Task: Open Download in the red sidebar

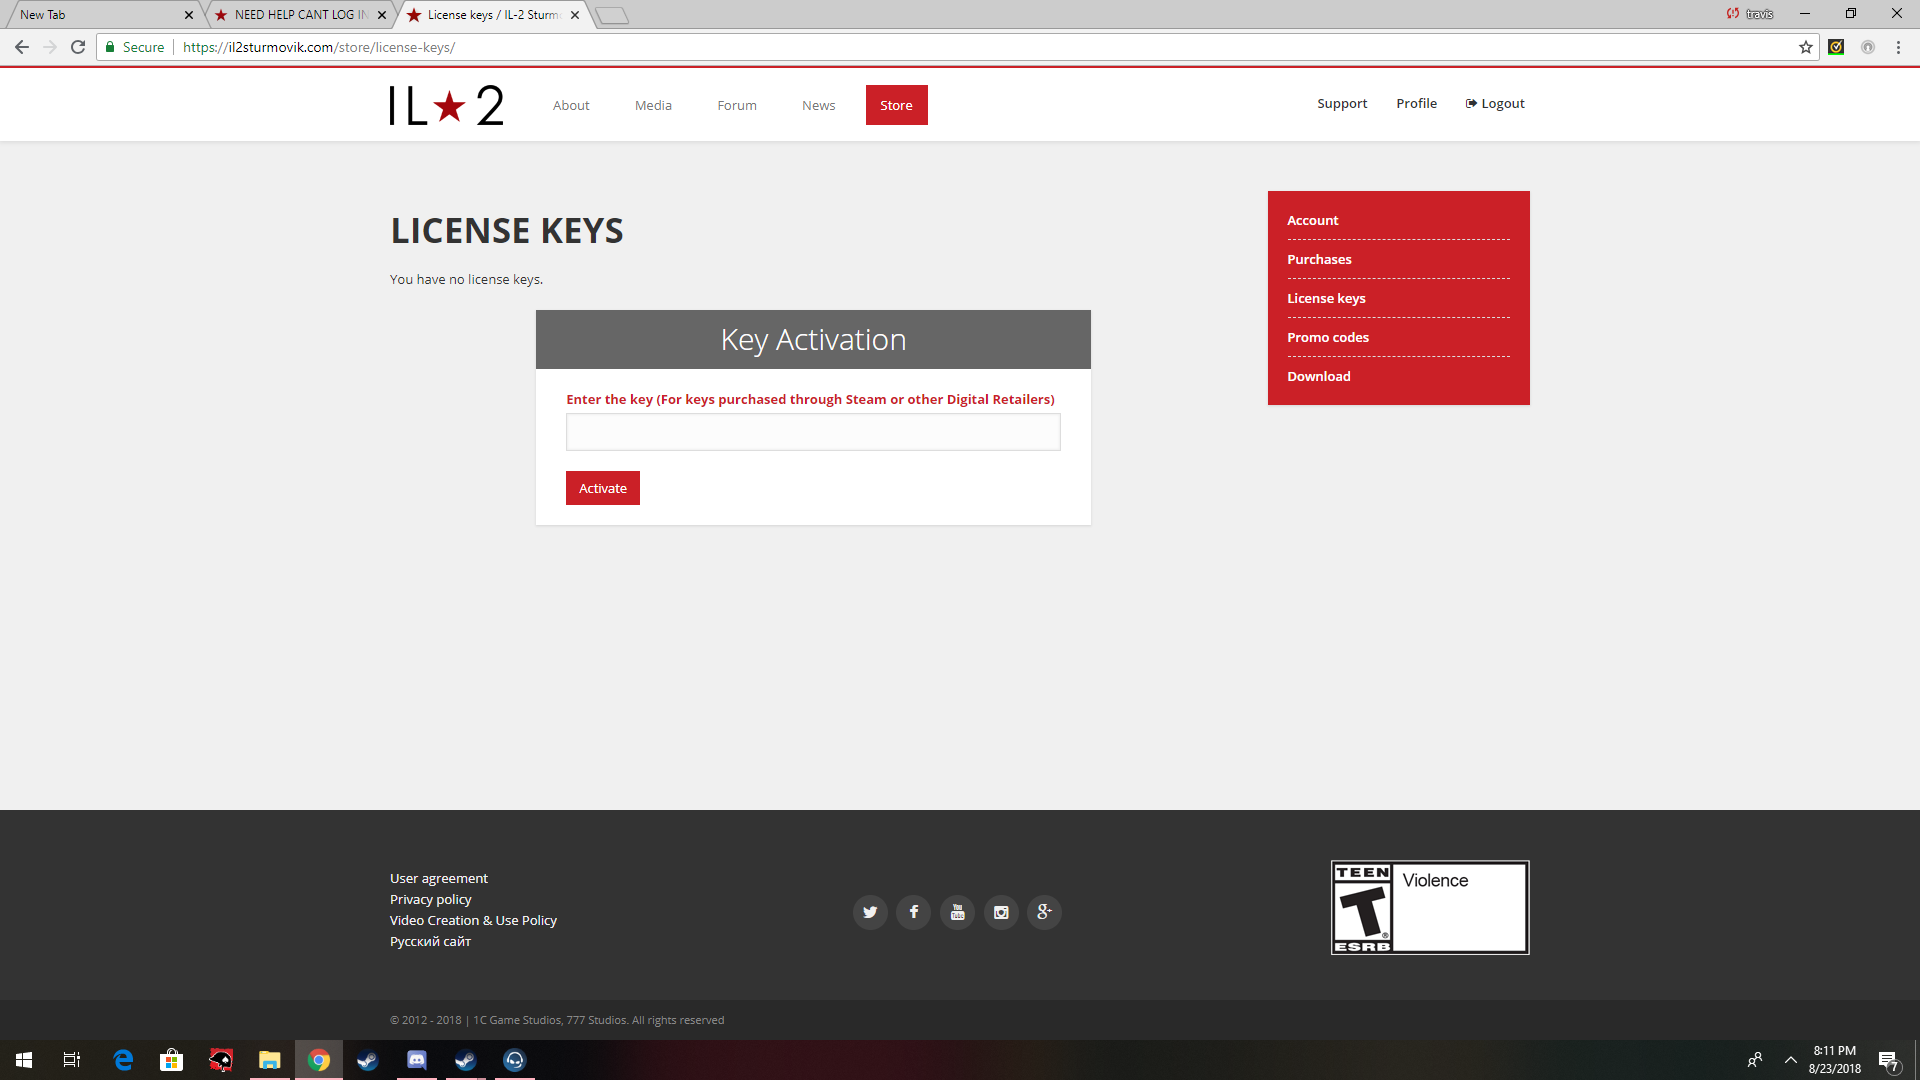Action: click(x=1319, y=376)
